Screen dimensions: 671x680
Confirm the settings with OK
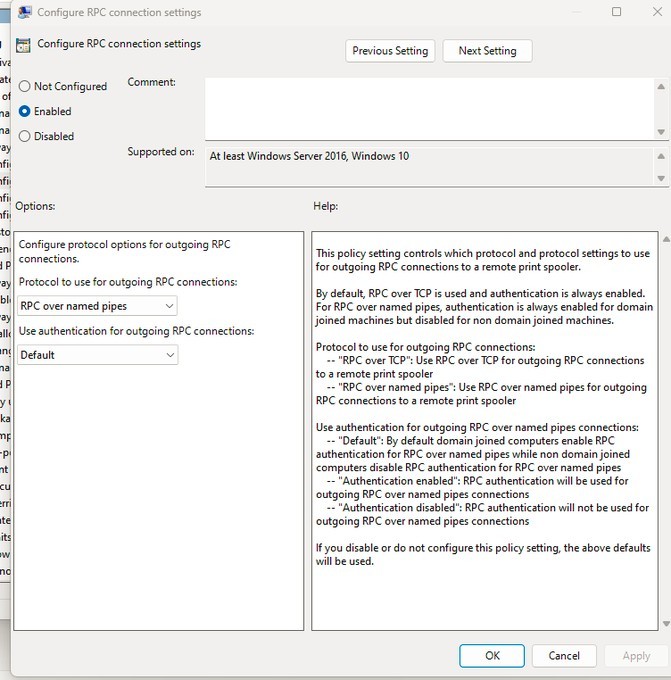[492, 656]
